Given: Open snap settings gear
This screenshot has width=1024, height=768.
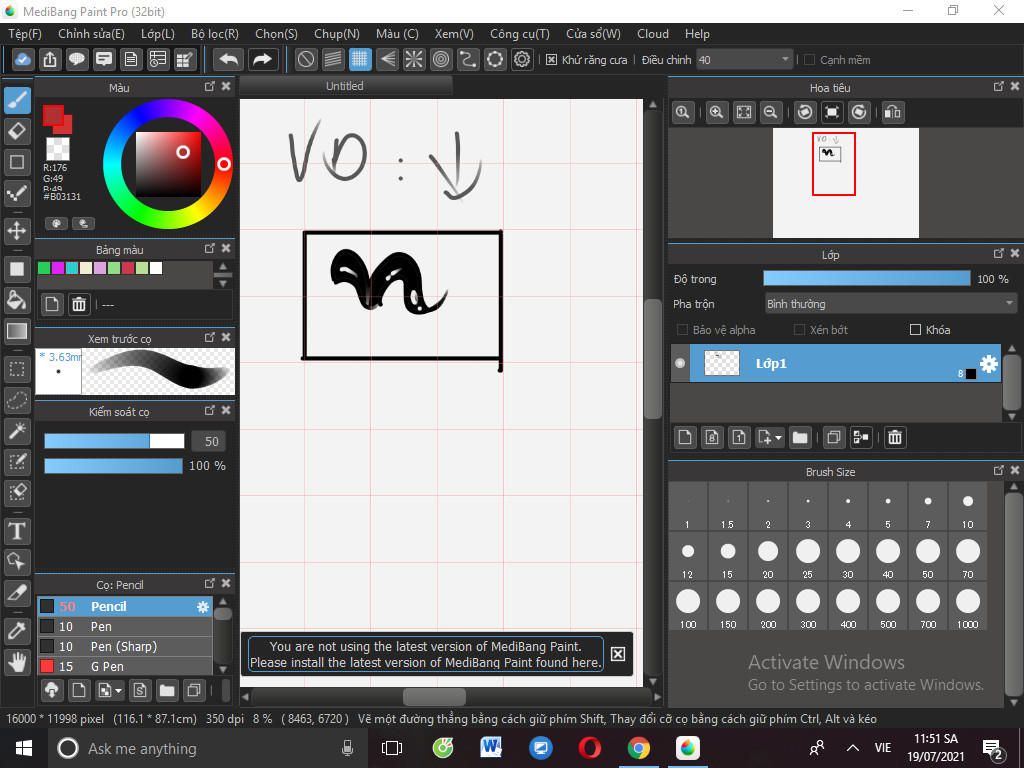Looking at the screenshot, I should pos(522,59).
